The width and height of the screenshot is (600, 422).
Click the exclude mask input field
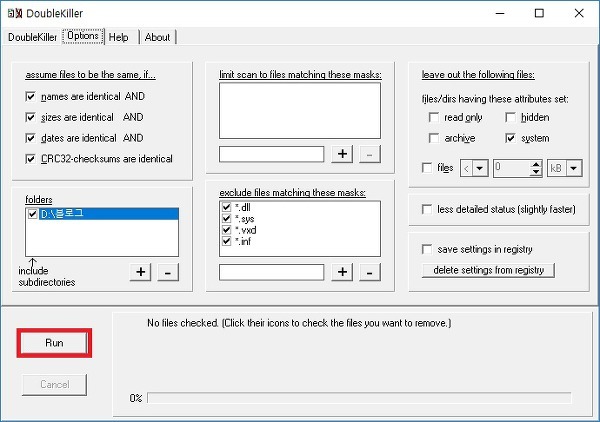pyautogui.click(x=271, y=272)
